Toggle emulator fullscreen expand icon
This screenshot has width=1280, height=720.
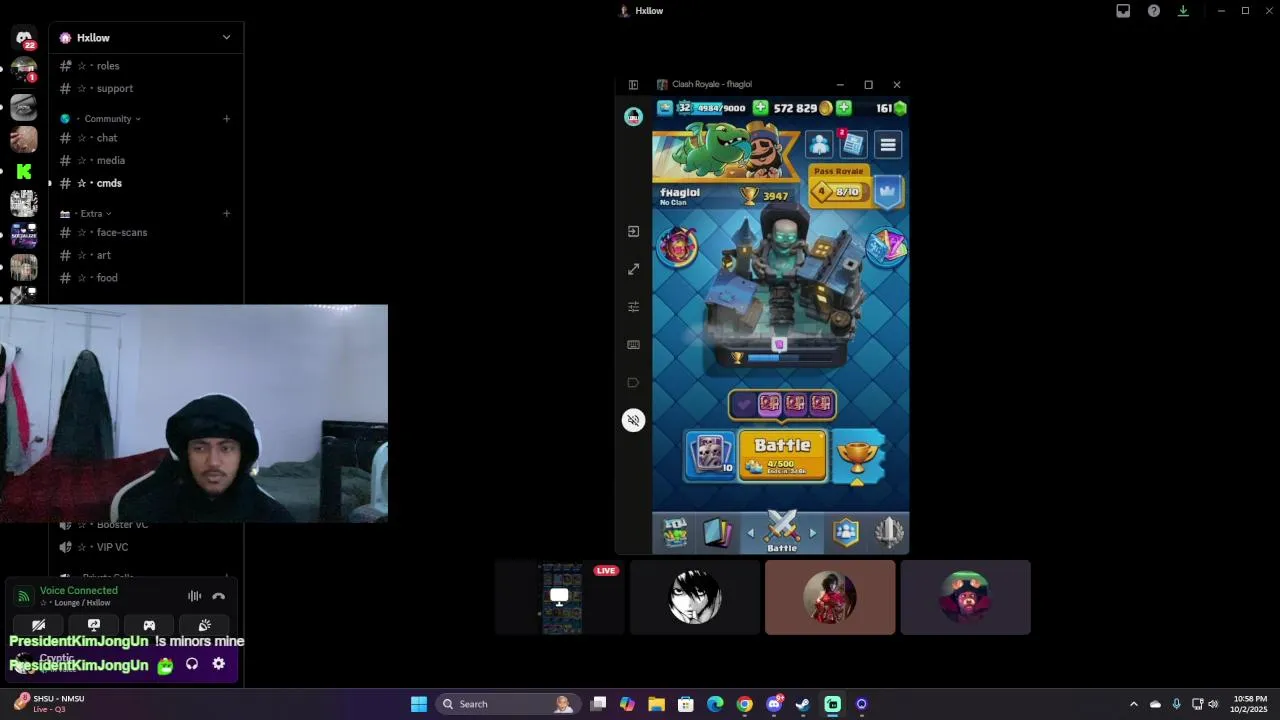point(633,269)
